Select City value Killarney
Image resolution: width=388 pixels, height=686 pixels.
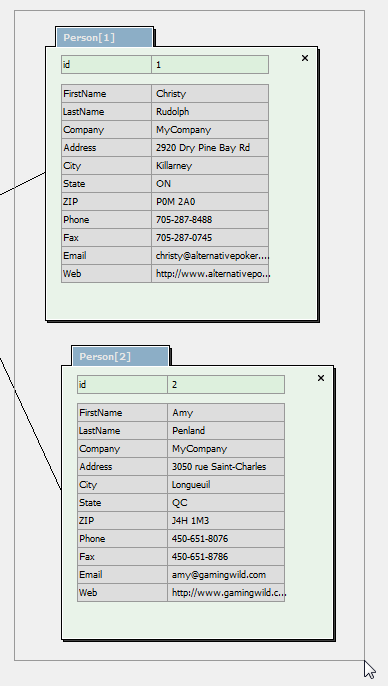point(210,165)
